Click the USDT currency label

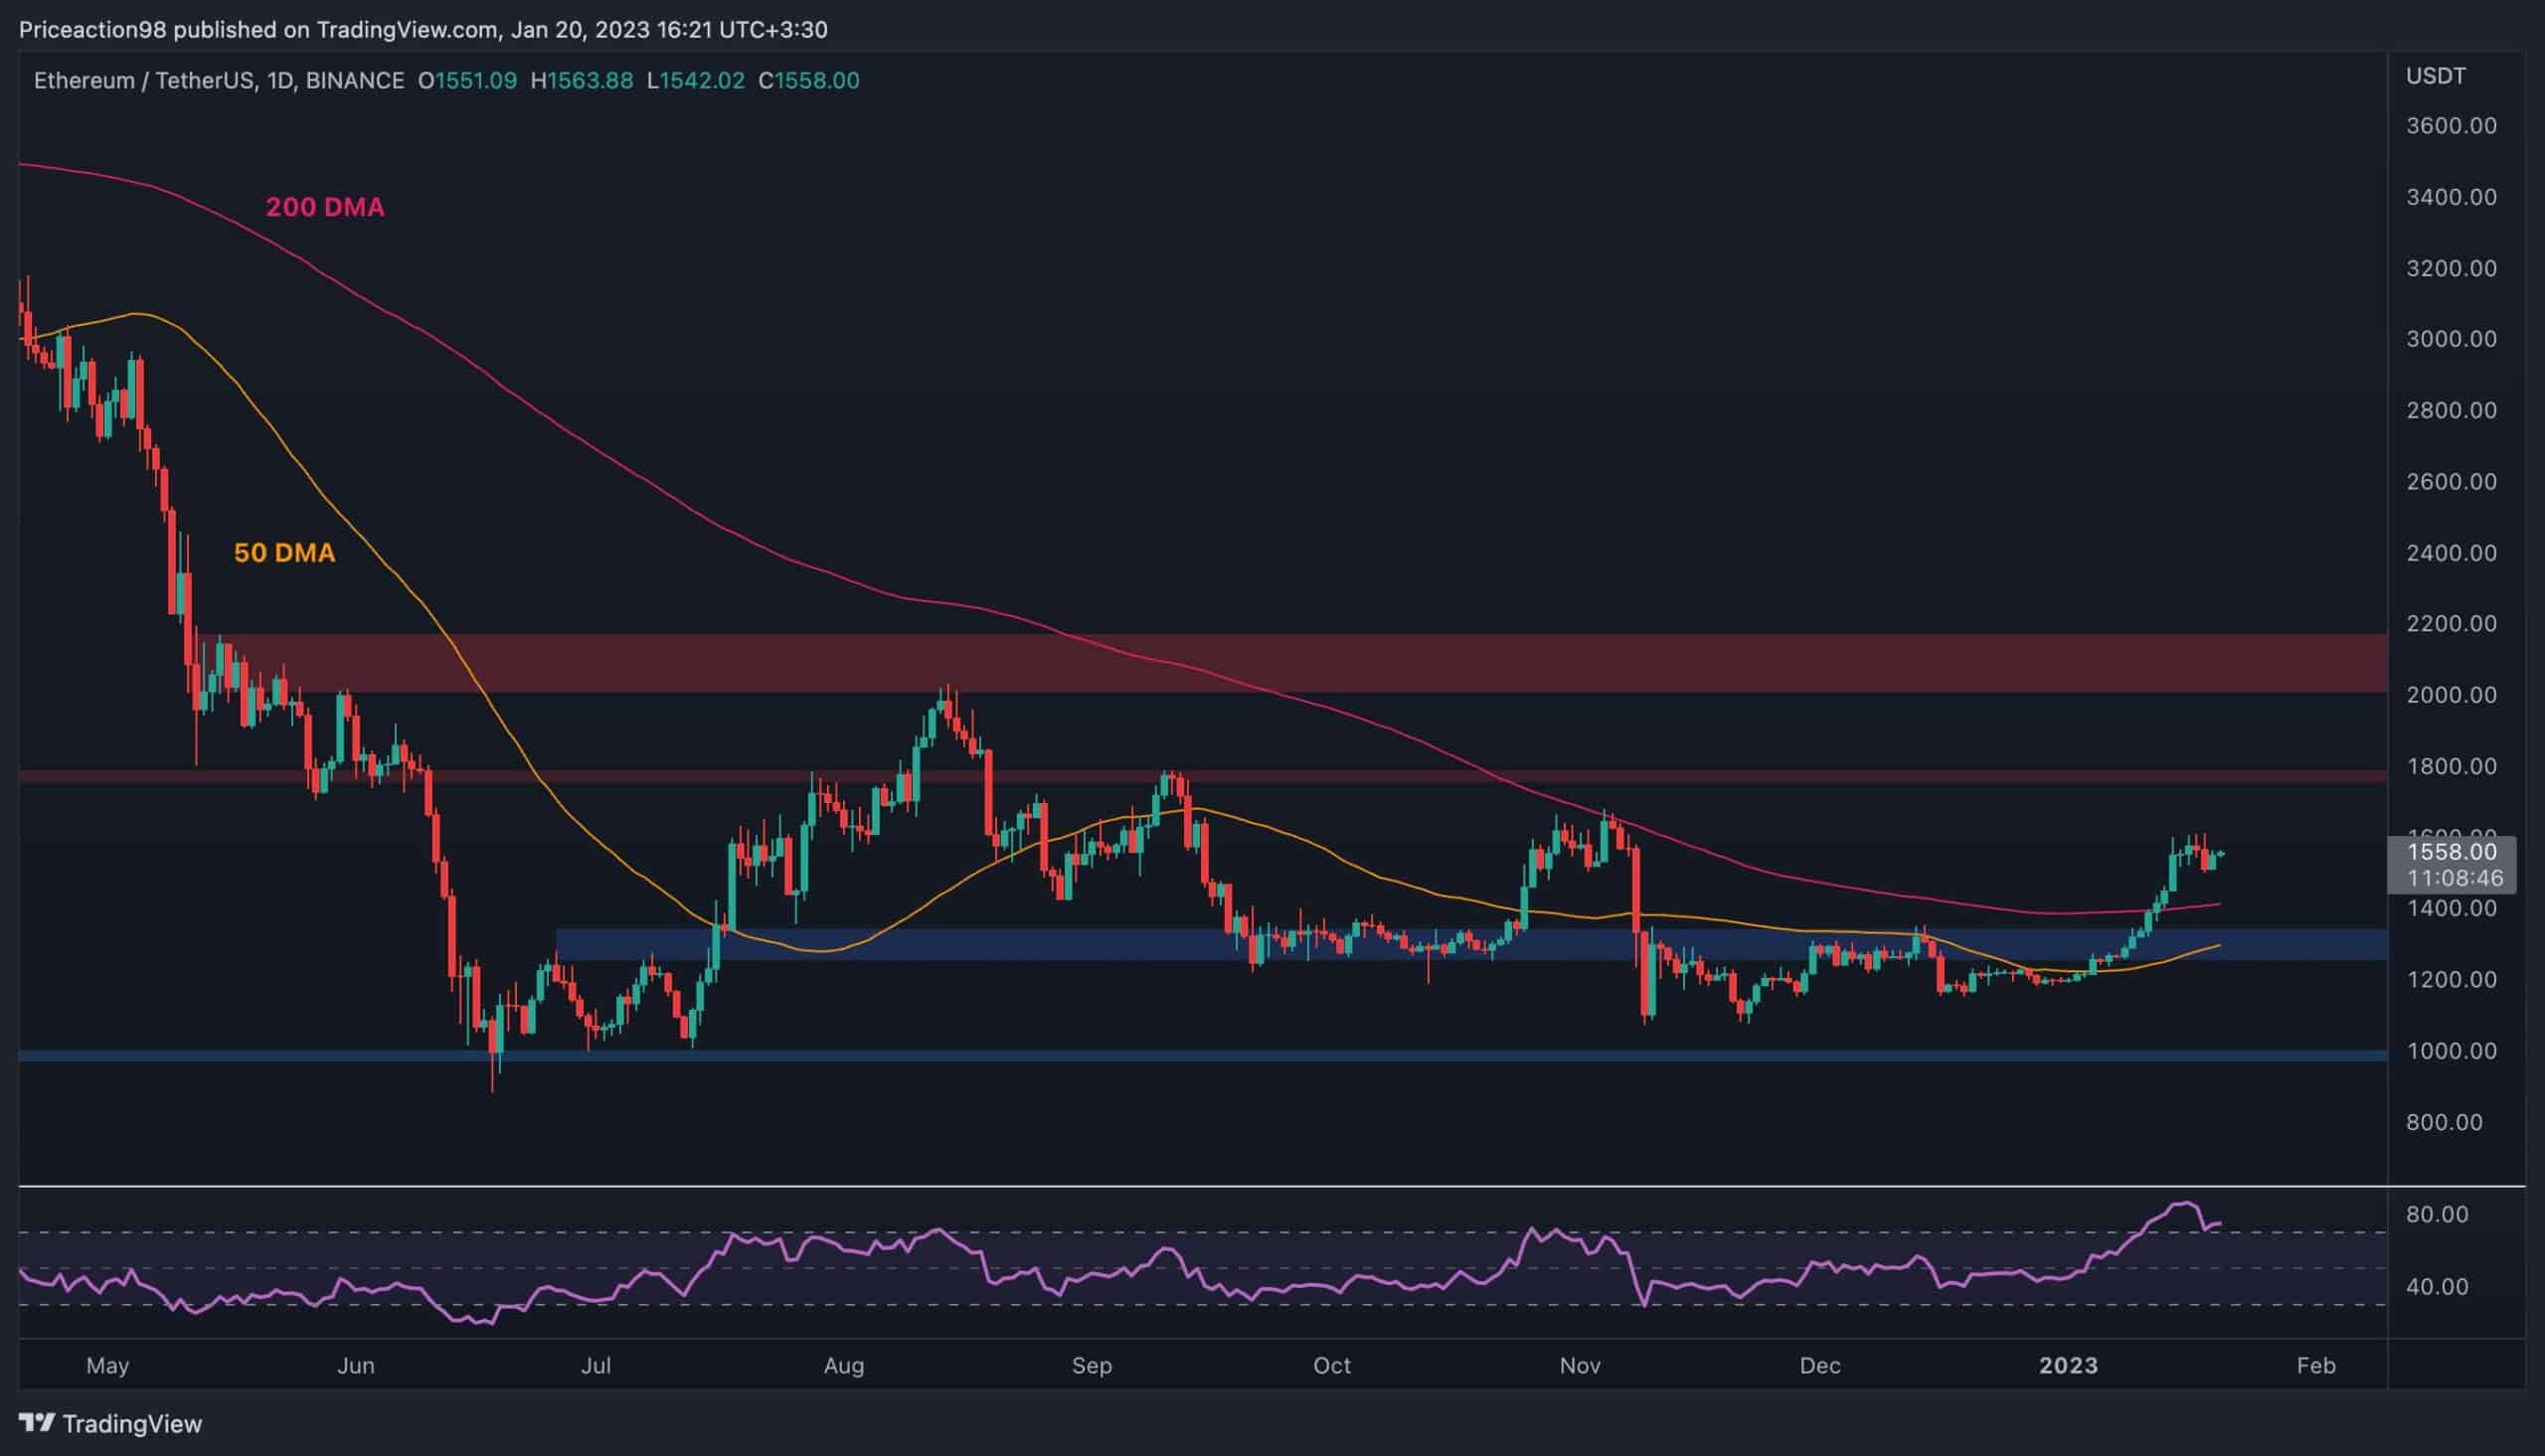[2435, 76]
